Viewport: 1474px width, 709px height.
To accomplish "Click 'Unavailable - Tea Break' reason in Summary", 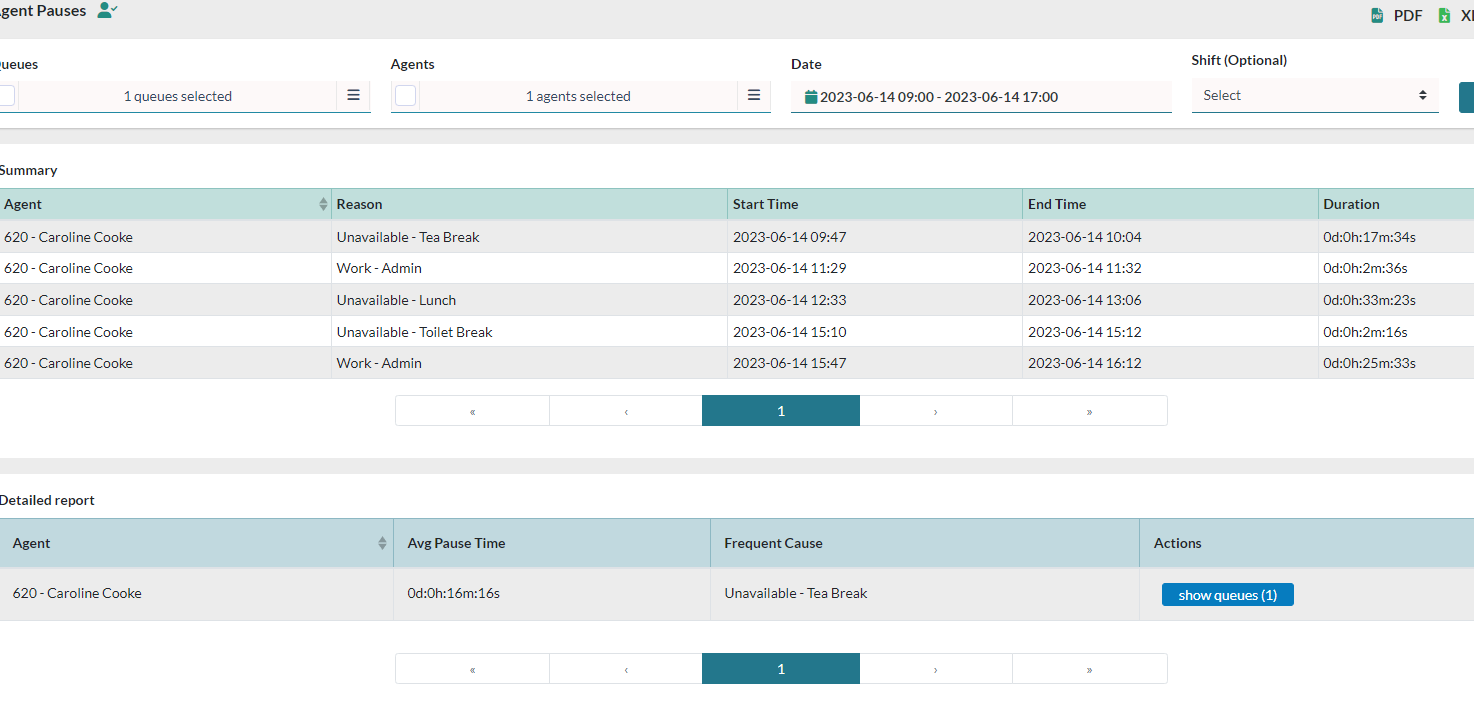I will coord(408,237).
